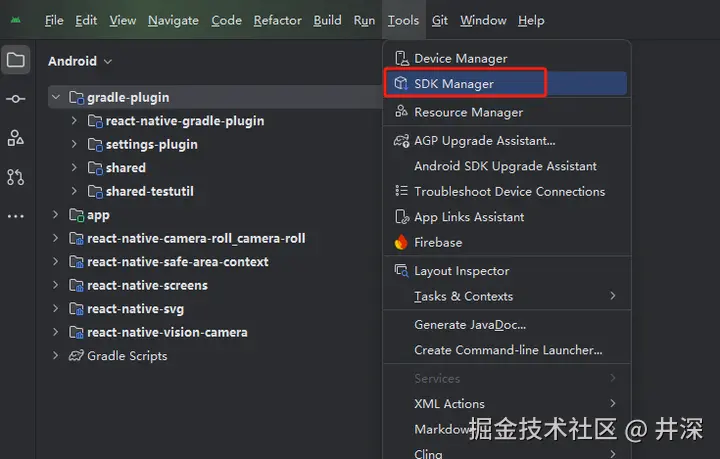Open the Commit tool window icon

(16, 99)
